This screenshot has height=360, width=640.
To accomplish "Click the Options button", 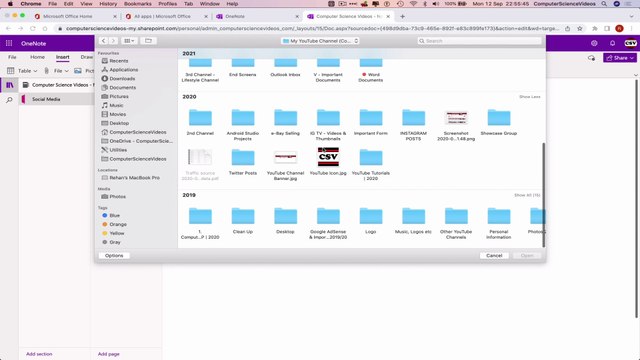I will click(x=114, y=256).
